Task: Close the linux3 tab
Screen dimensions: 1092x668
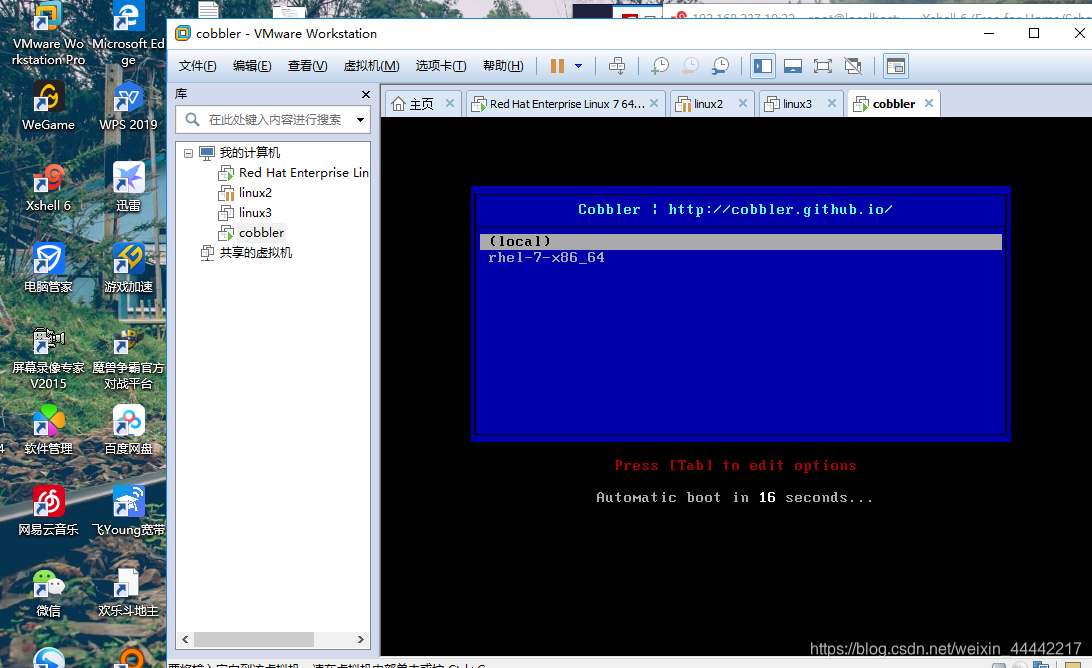Action: tap(832, 103)
